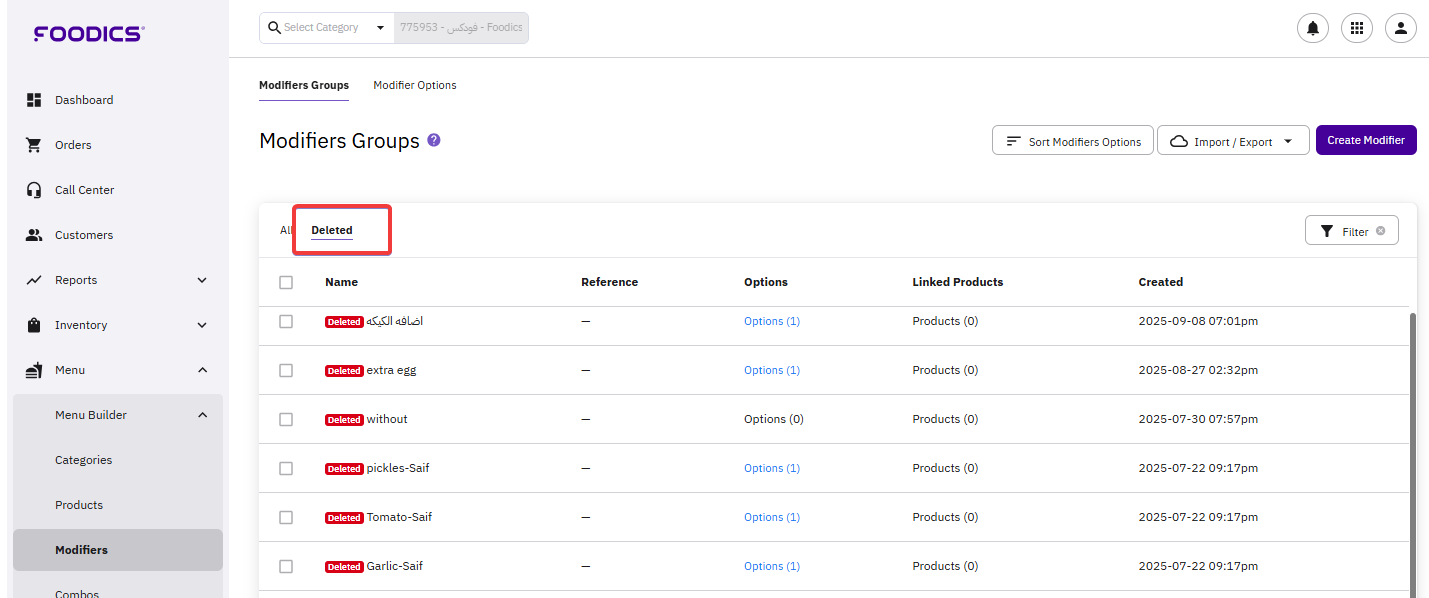Open the user profile icon
This screenshot has height=598, width=1429.
click(x=1401, y=29)
